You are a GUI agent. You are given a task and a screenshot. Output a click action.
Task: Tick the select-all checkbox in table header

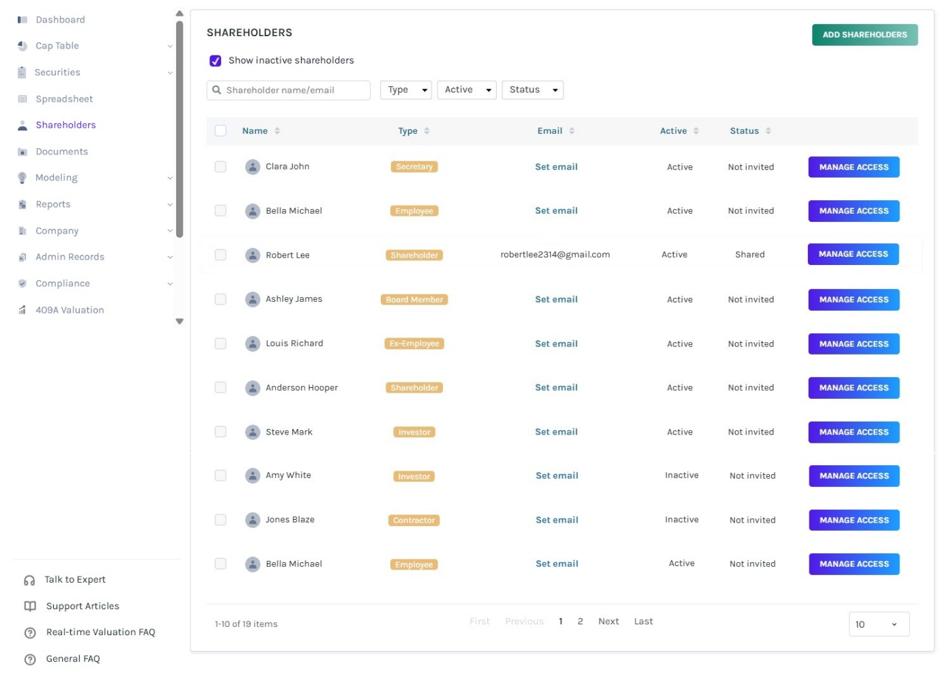[x=220, y=131]
